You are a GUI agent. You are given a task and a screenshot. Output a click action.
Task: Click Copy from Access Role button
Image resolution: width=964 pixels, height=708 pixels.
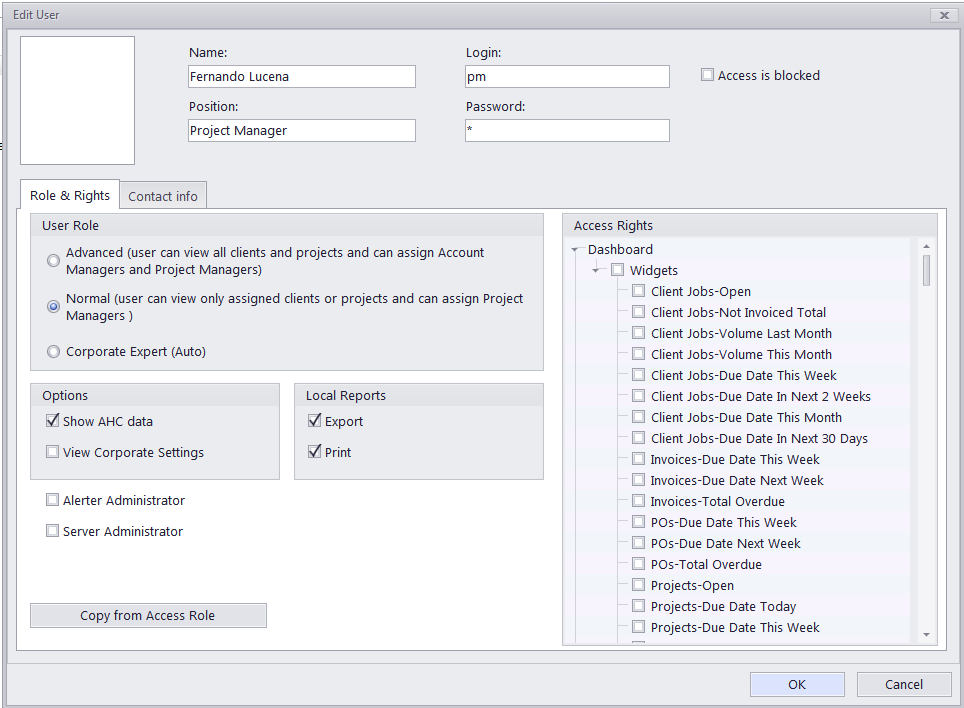coord(148,615)
